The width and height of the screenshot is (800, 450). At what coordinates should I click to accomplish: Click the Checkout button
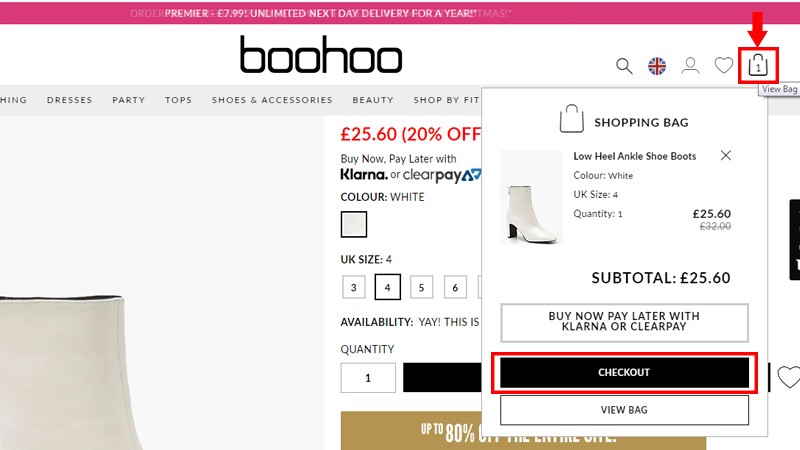(624, 372)
